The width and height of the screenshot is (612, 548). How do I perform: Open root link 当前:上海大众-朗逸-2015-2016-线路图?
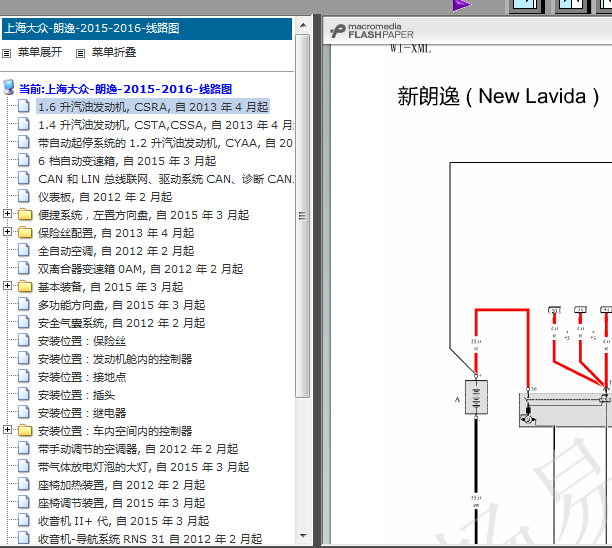(x=126, y=89)
